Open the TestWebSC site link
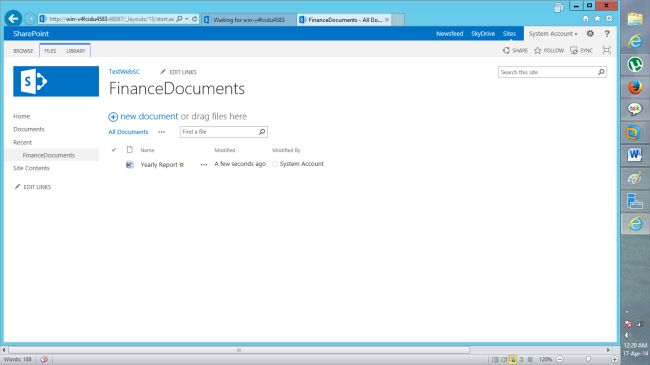The image size is (650, 365). [124, 72]
